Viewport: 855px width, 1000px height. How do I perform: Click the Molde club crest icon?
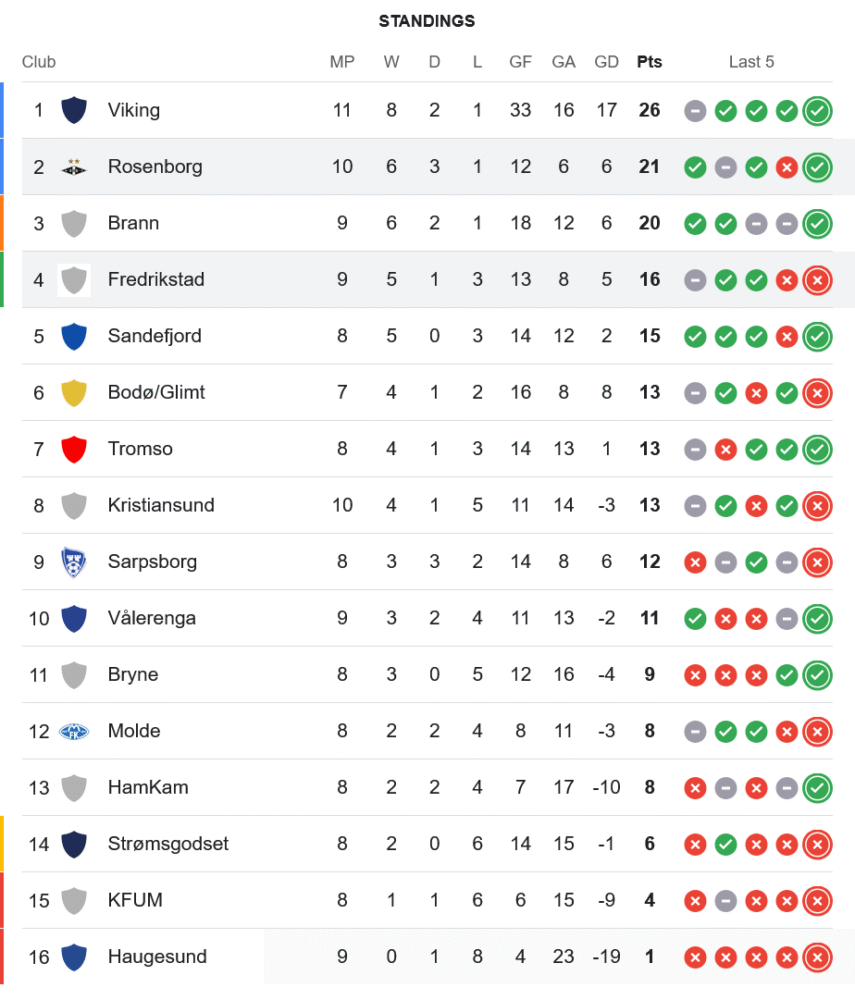74,731
